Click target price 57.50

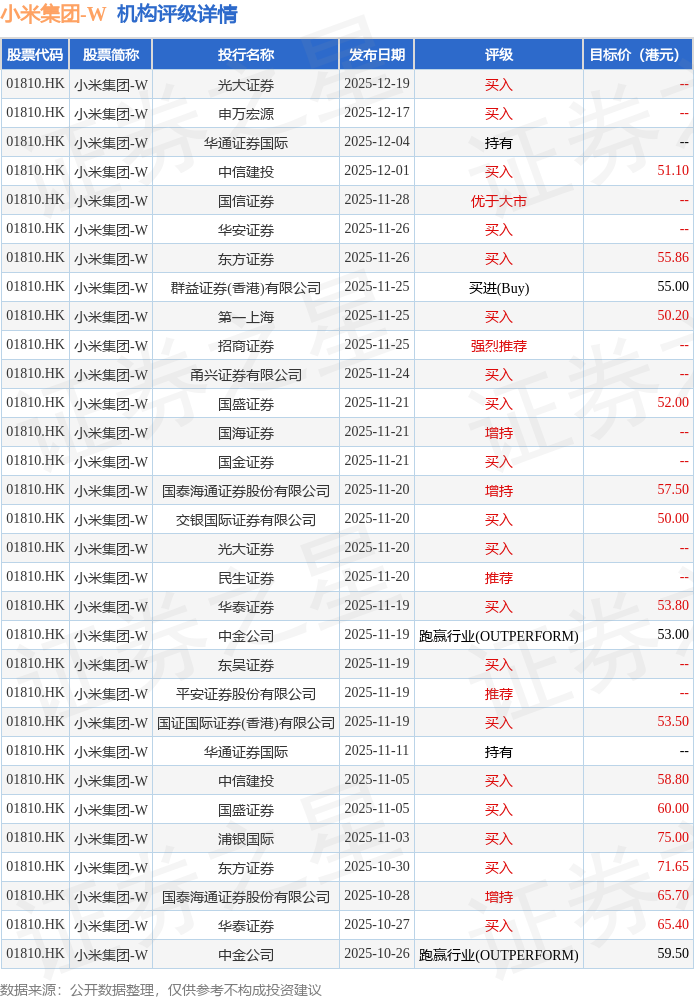673,490
